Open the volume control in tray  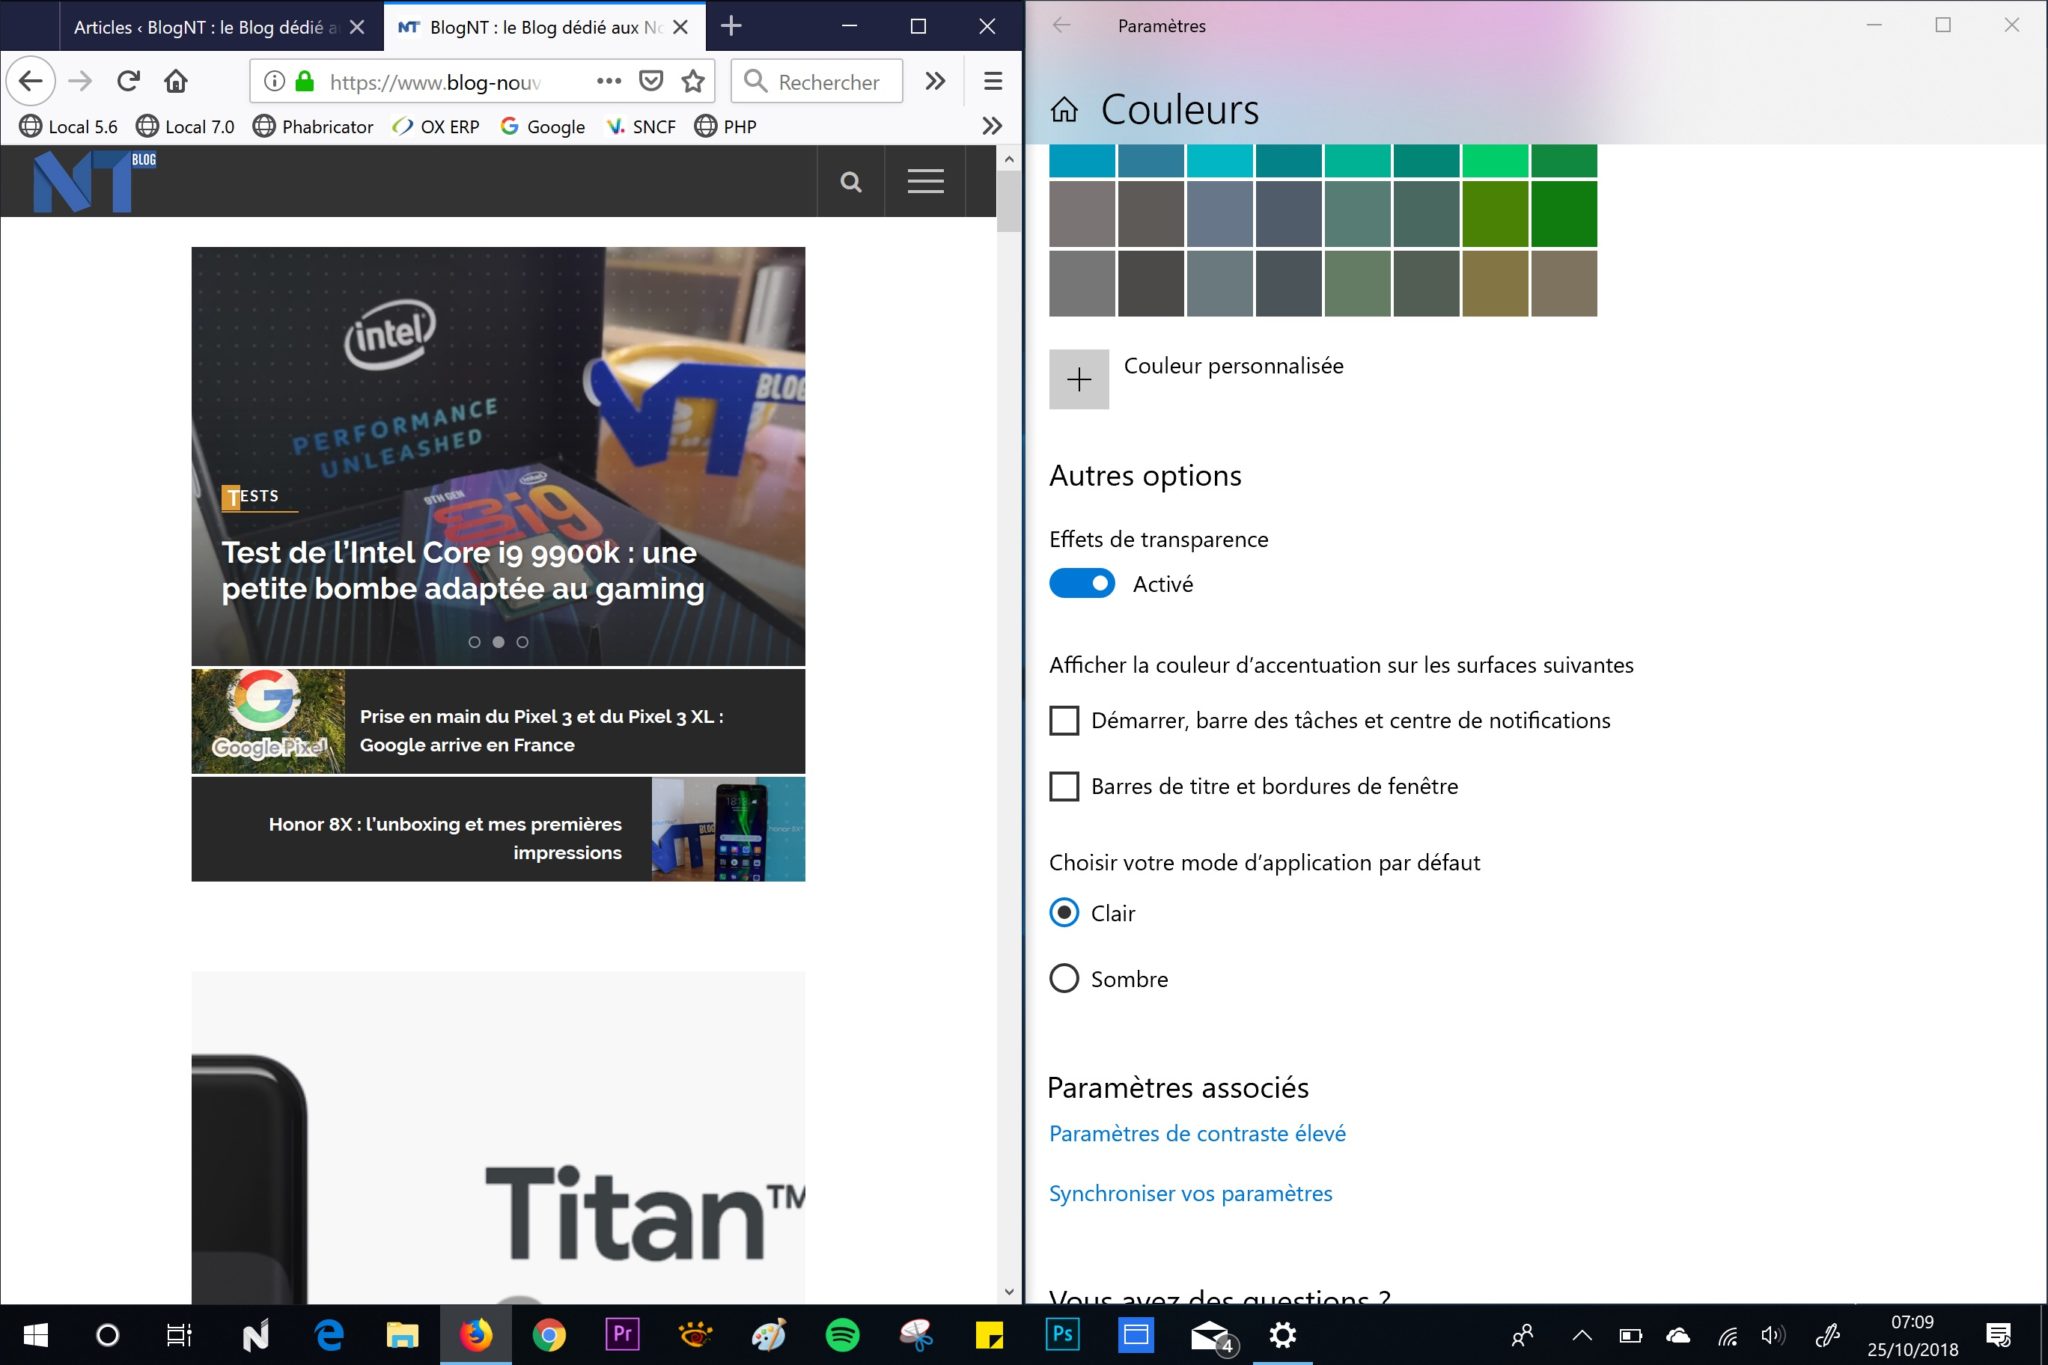[x=1774, y=1335]
